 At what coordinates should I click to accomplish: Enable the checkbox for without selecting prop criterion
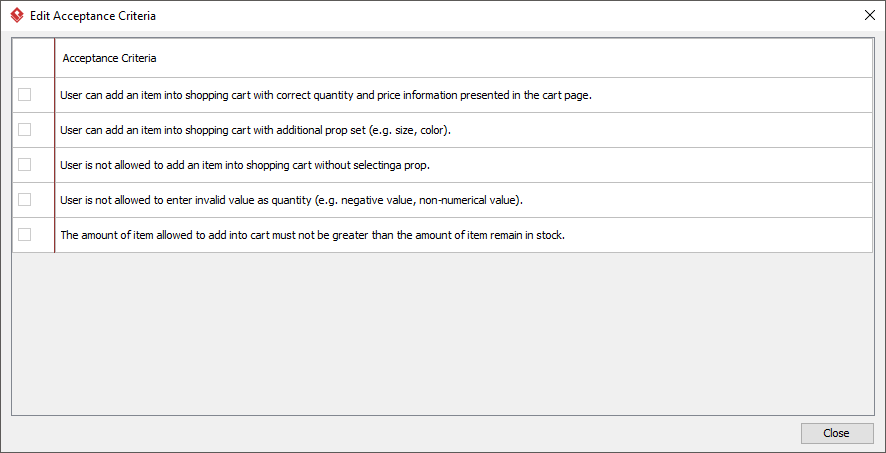(x=24, y=165)
